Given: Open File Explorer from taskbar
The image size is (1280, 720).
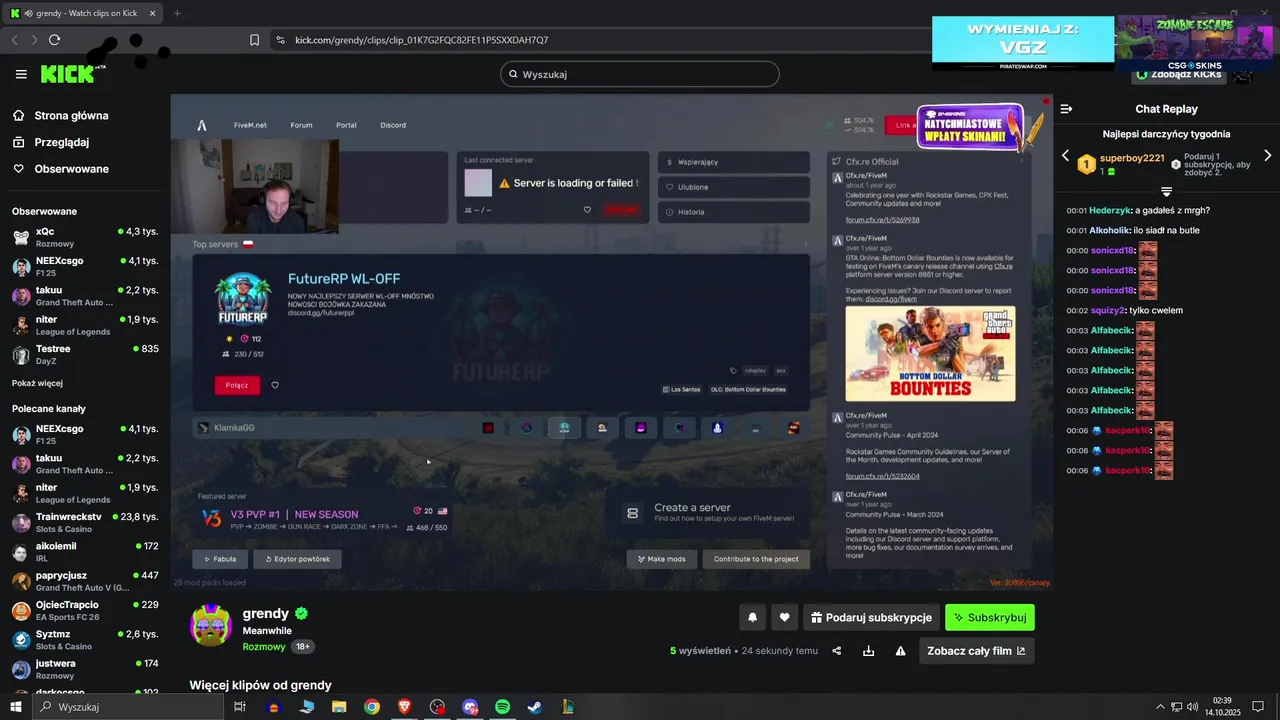Looking at the screenshot, I should coord(339,707).
